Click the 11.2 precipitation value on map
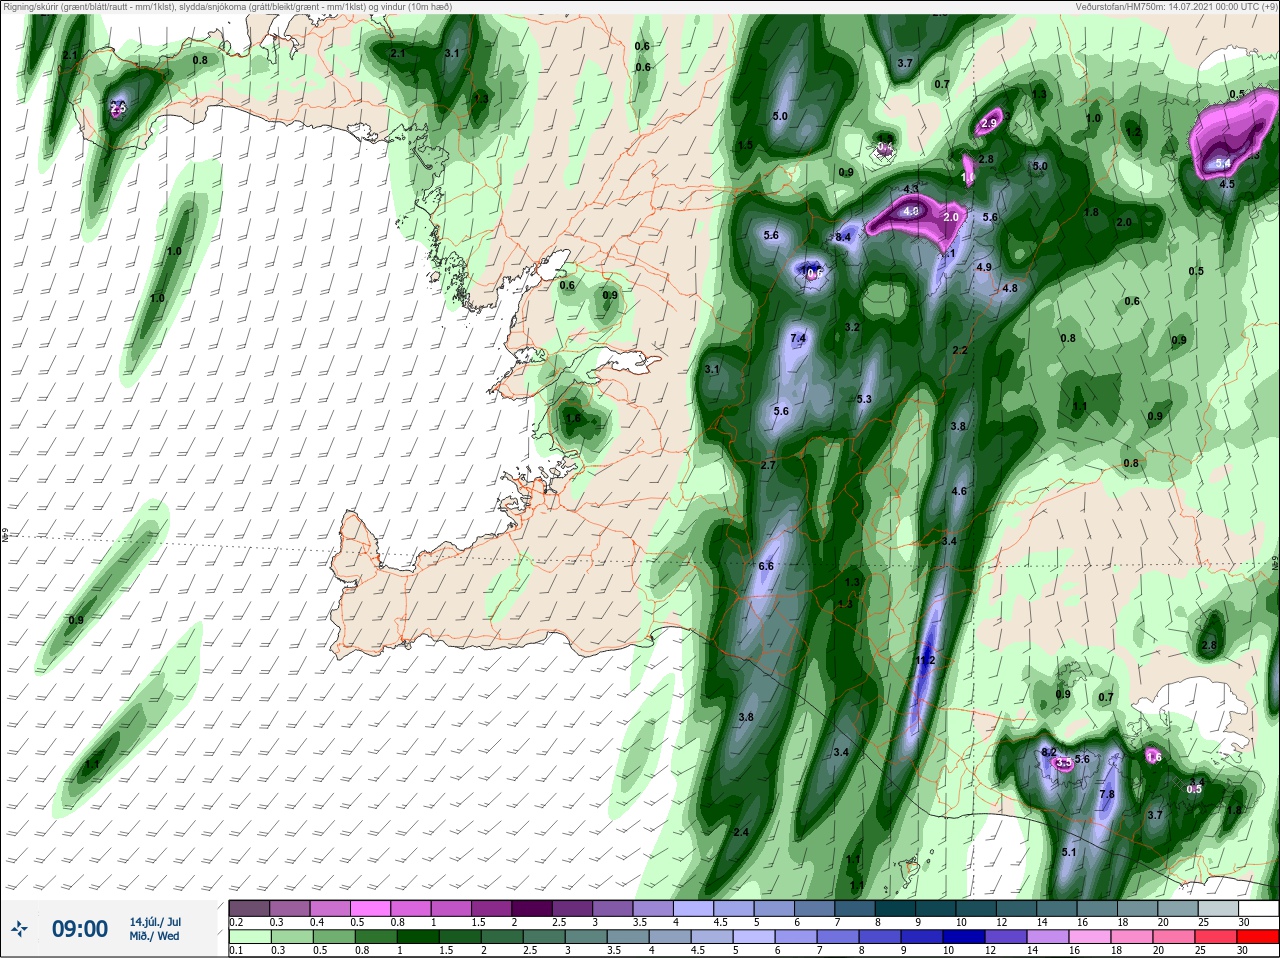Screen dimensions: 1280x958 (925, 660)
